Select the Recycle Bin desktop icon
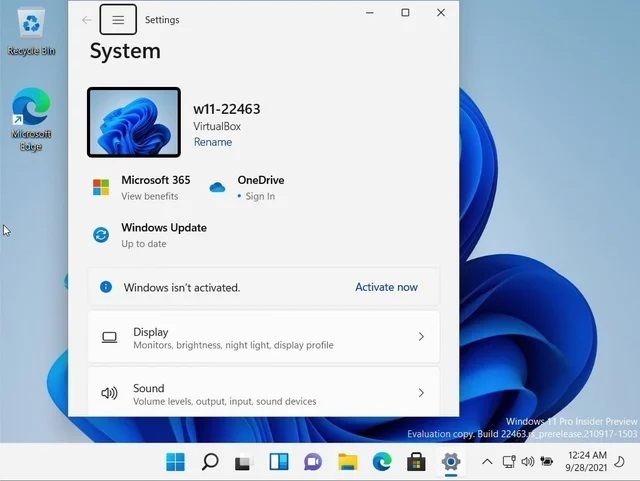640x481 pixels. pyautogui.click(x=32, y=31)
